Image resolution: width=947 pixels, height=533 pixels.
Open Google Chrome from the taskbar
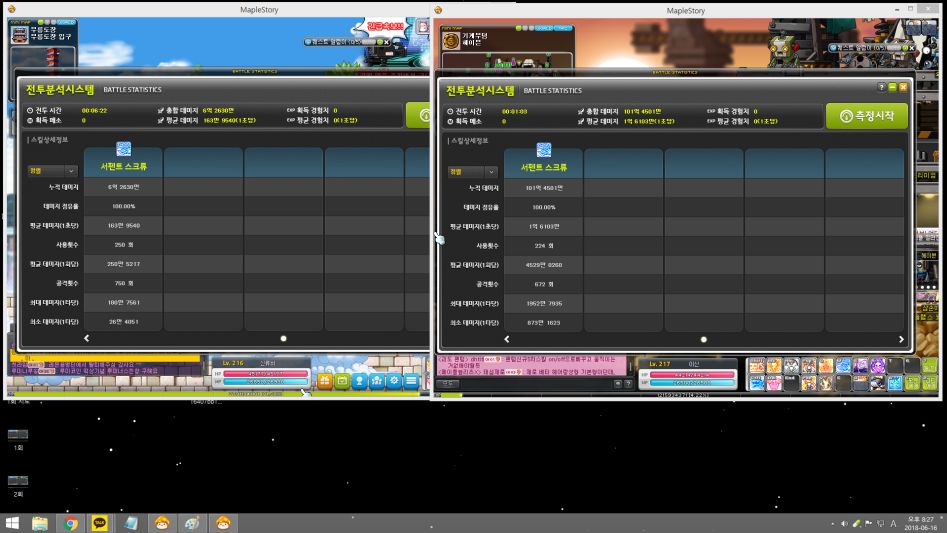click(x=71, y=522)
